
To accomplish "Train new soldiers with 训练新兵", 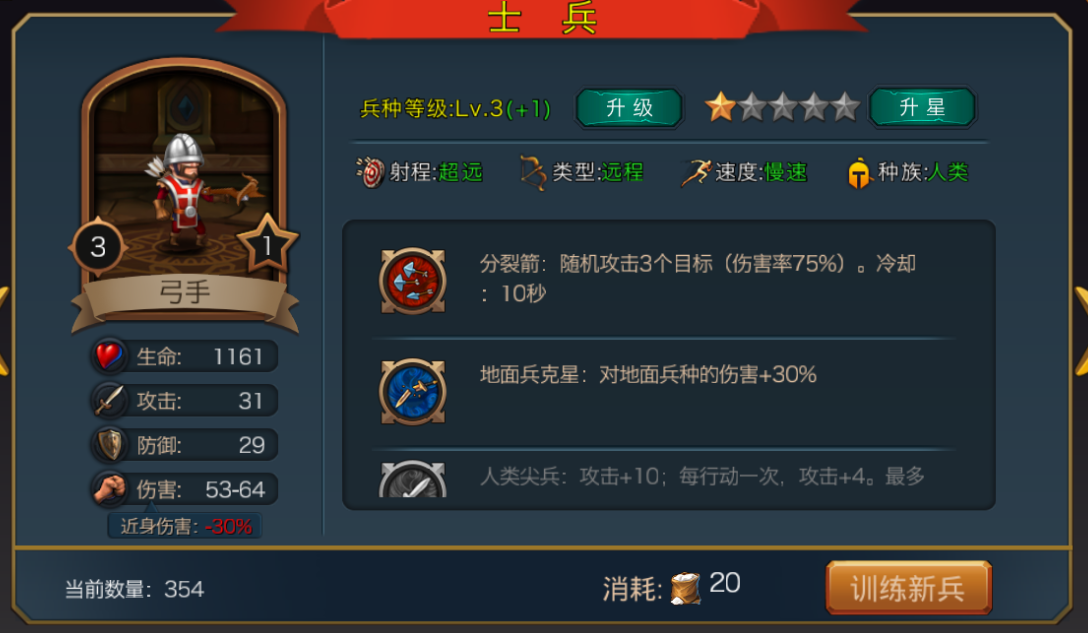I will (x=908, y=589).
